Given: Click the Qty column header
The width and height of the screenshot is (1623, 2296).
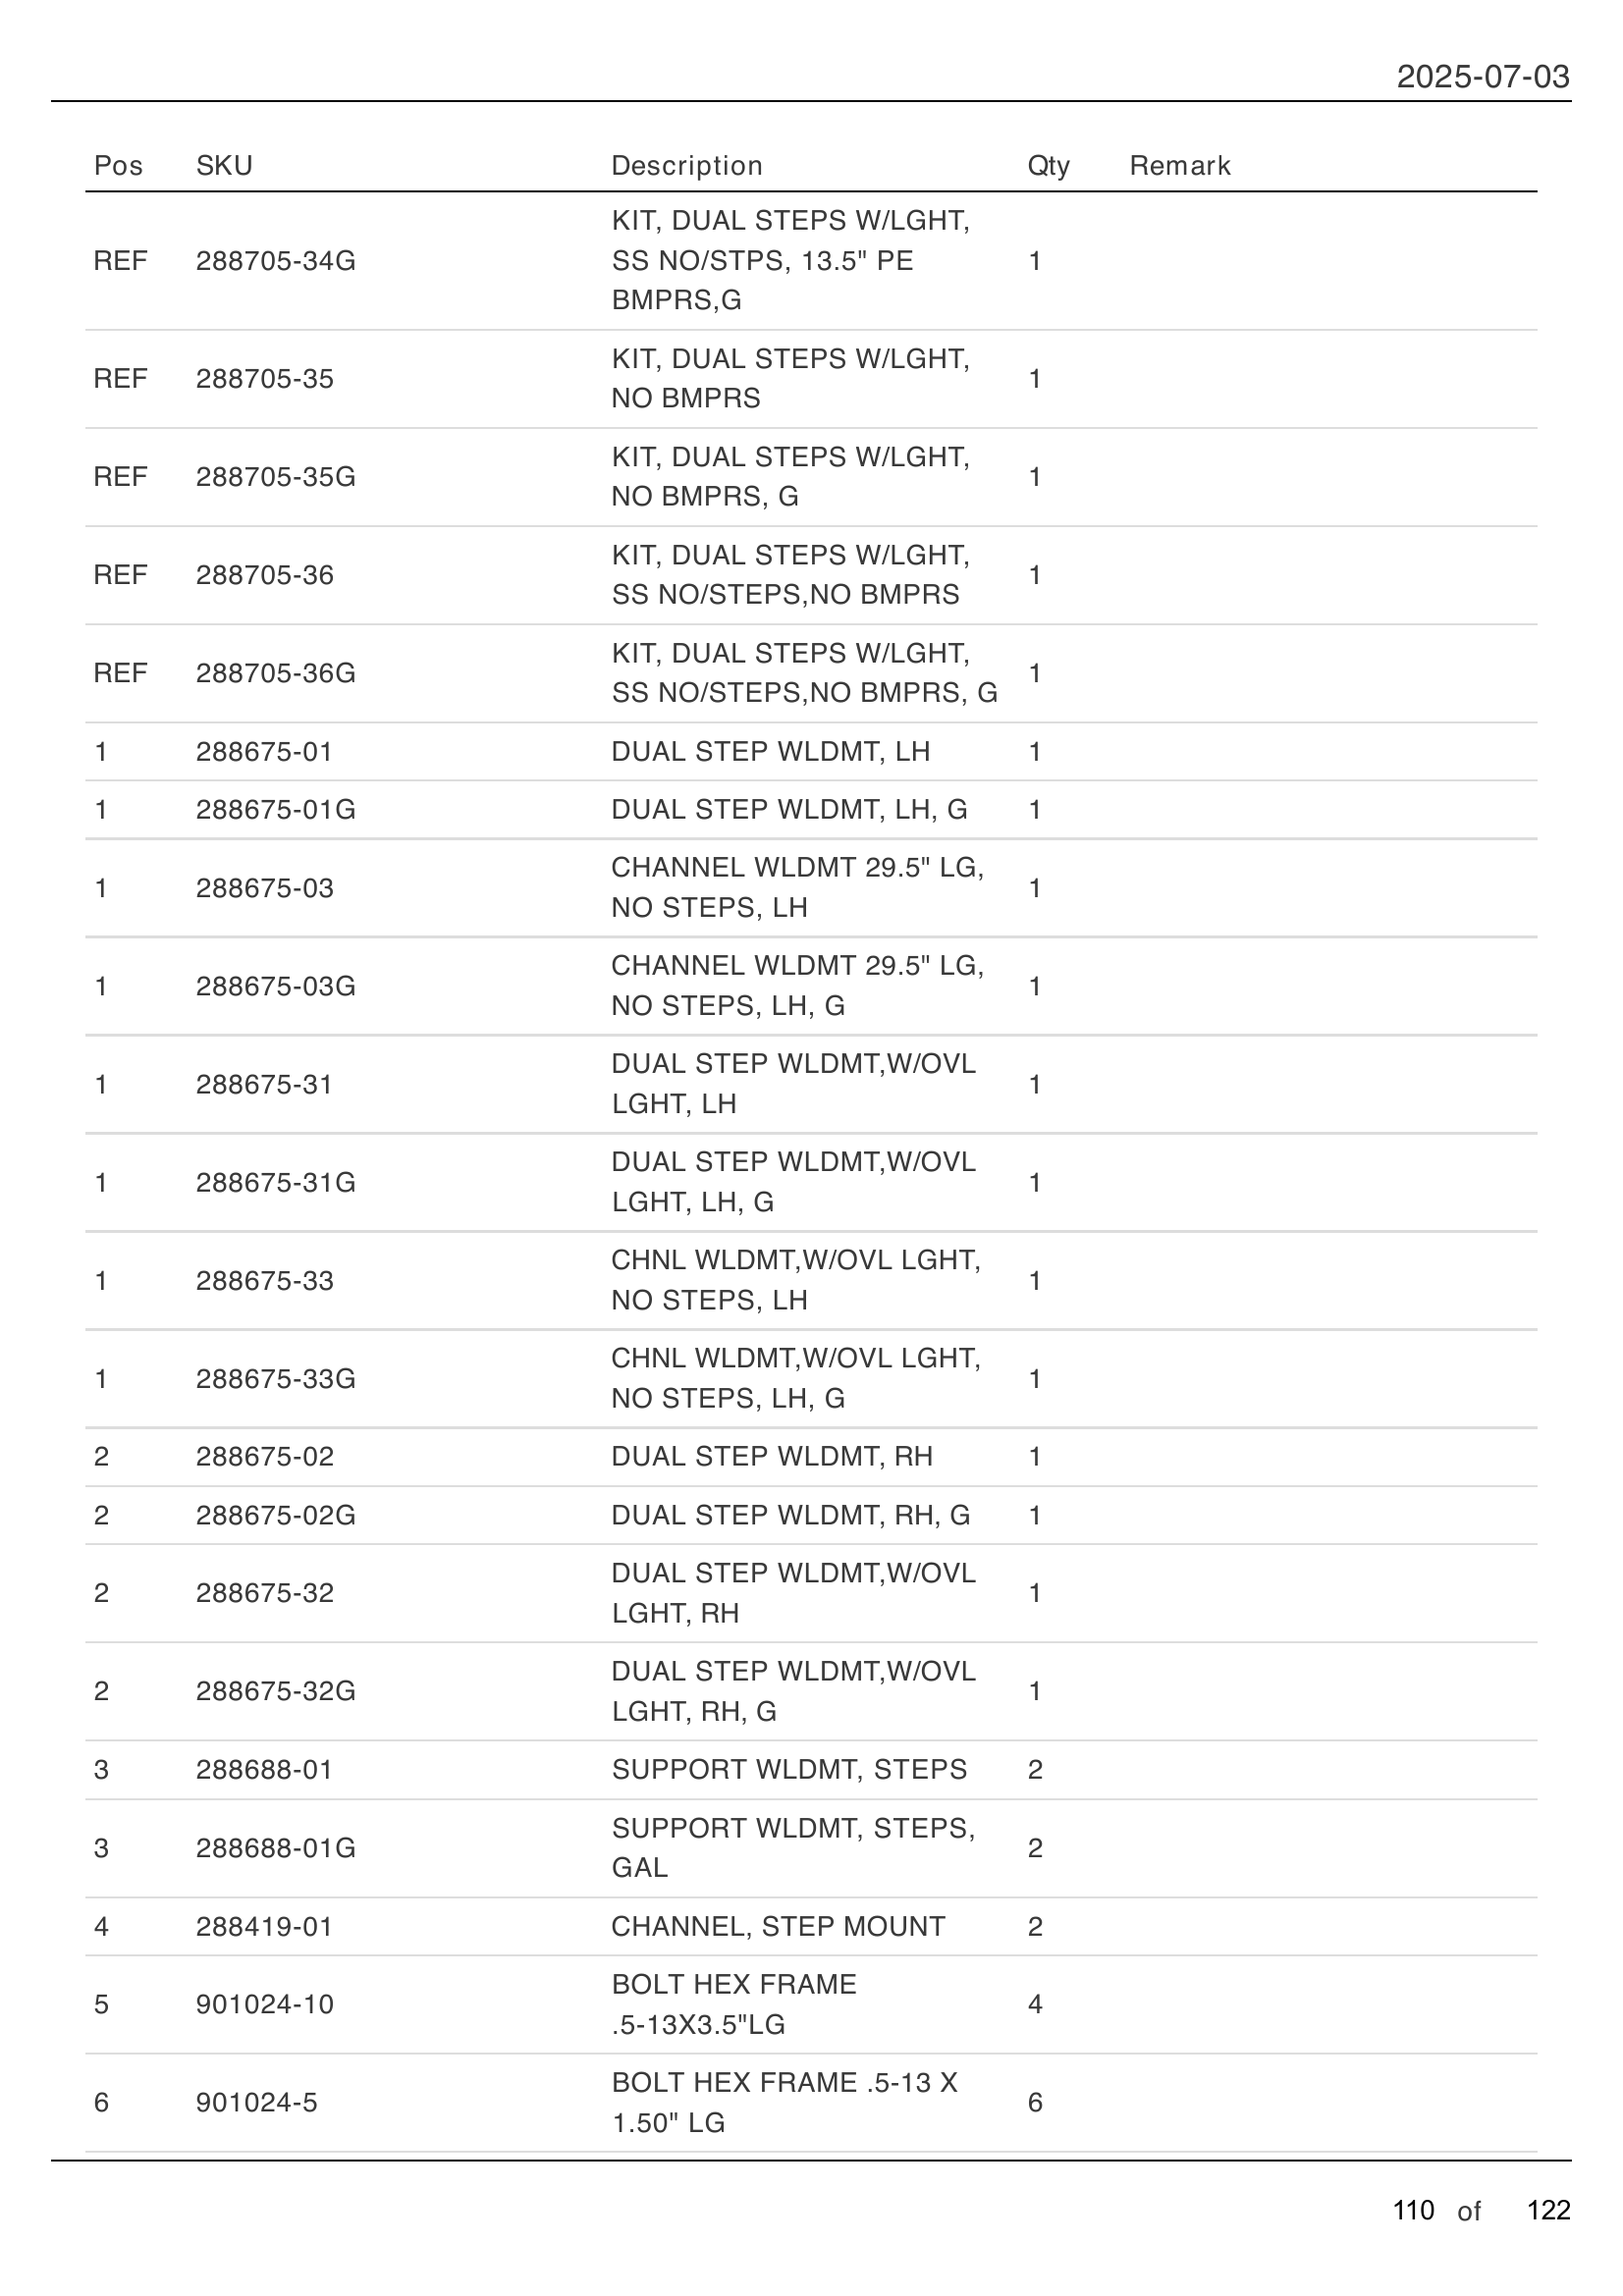Looking at the screenshot, I should pyautogui.click(x=1048, y=165).
